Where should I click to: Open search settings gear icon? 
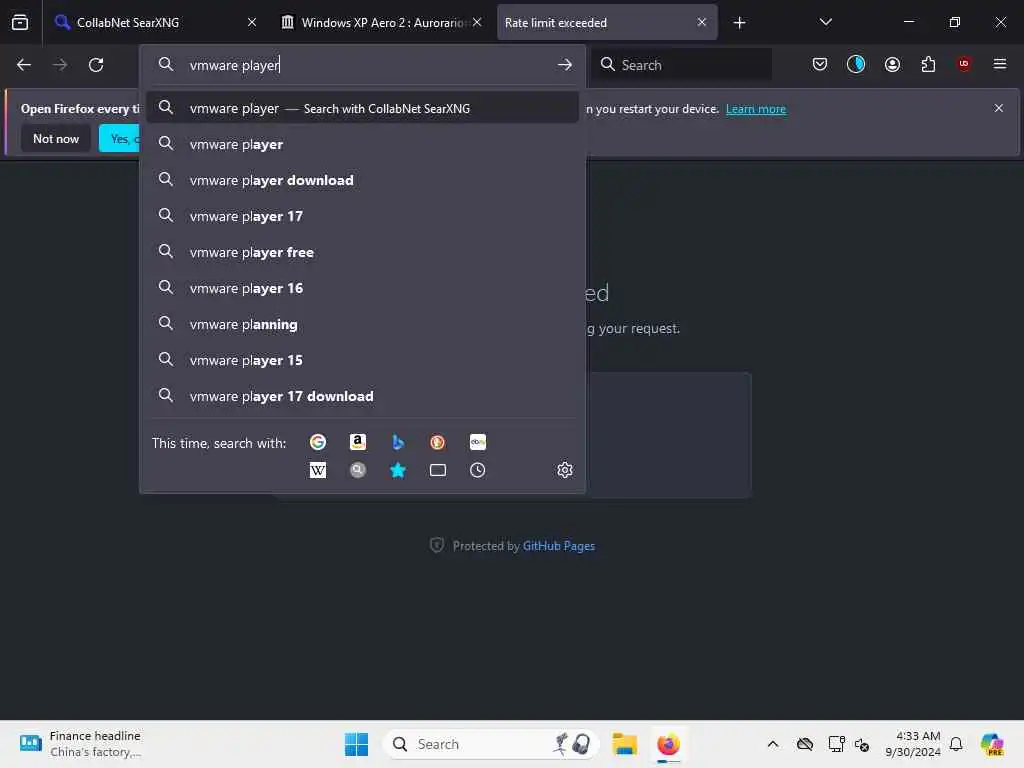[x=565, y=470]
